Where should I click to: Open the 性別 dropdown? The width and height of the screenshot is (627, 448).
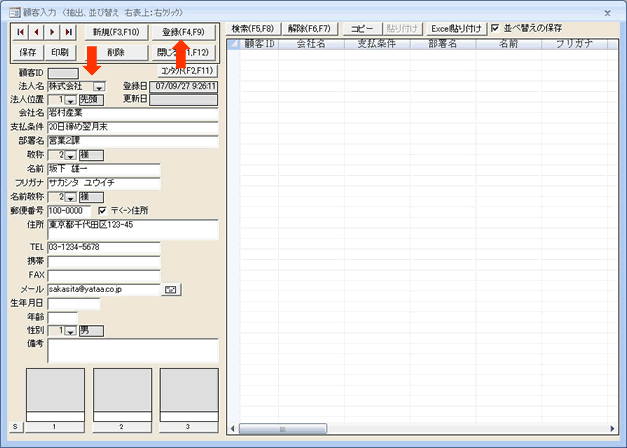tap(70, 331)
